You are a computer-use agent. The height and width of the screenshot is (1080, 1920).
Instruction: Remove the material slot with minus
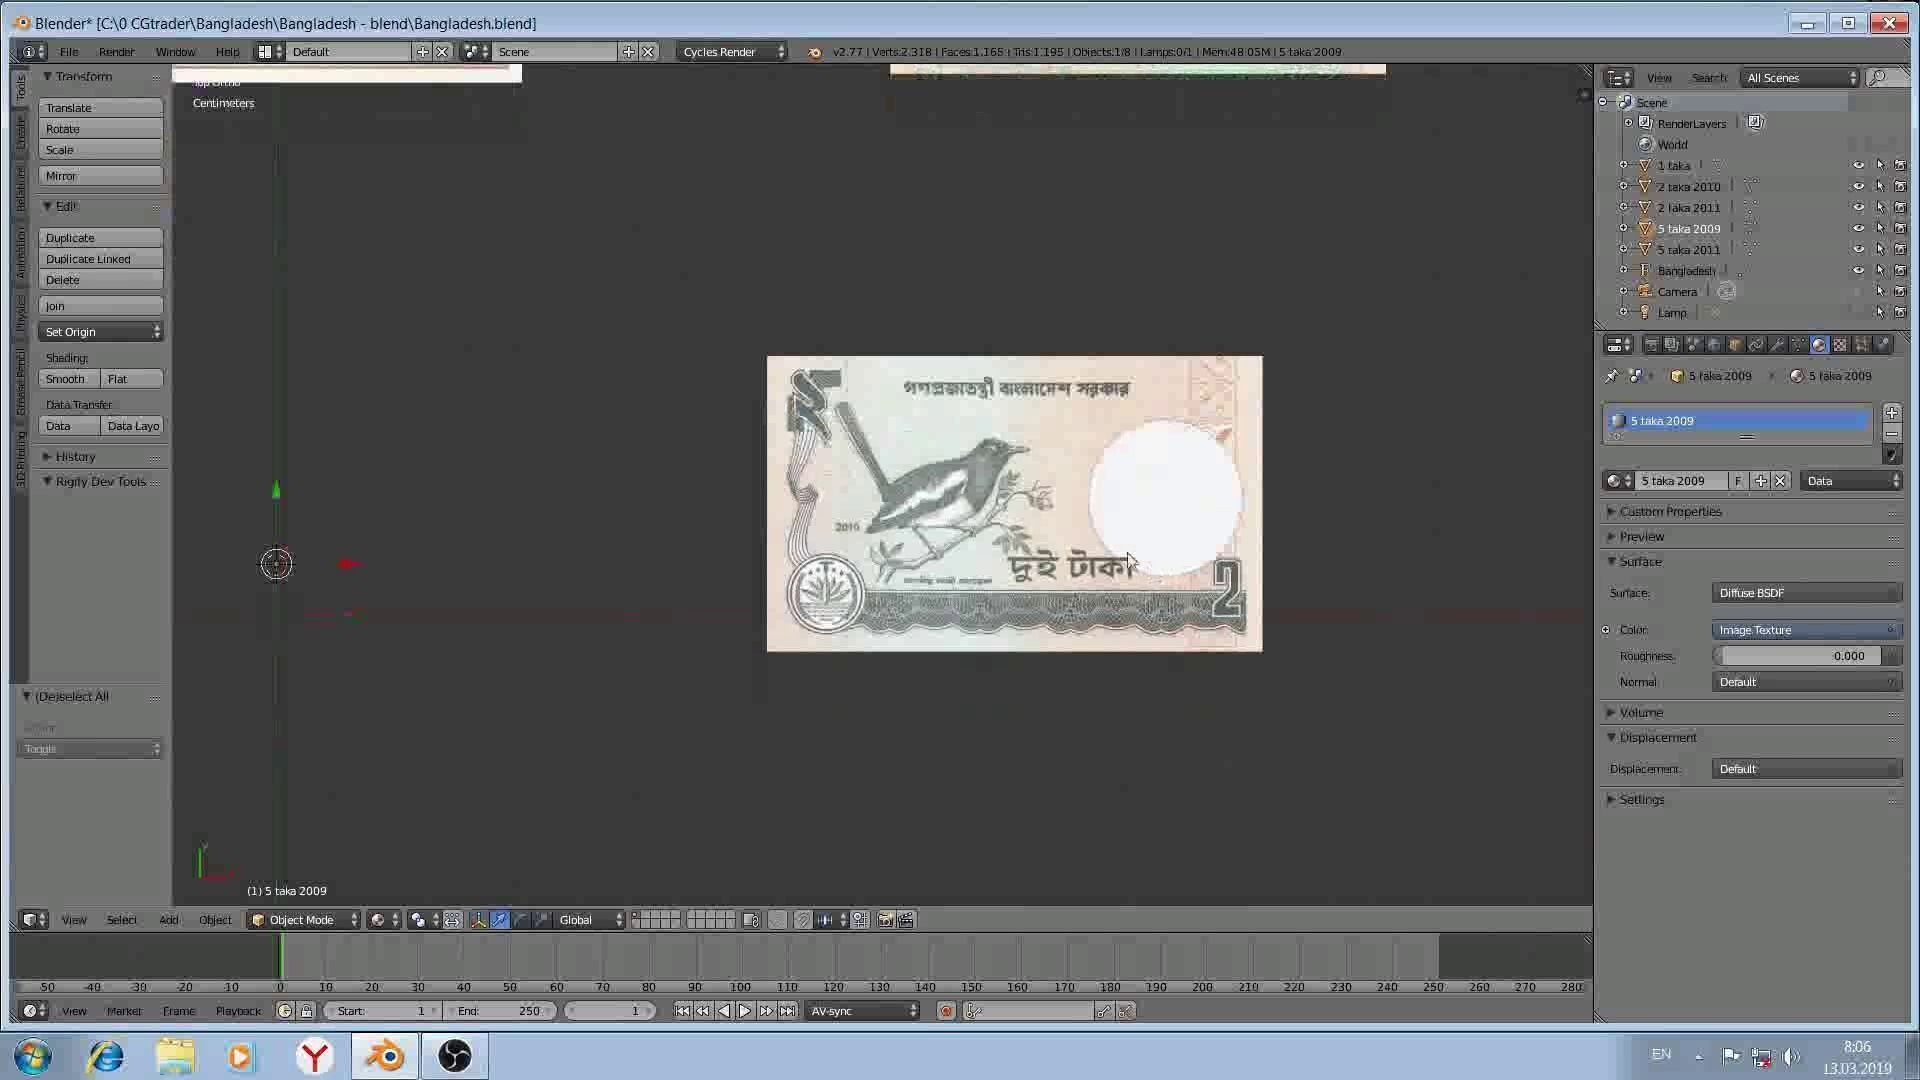point(1891,433)
